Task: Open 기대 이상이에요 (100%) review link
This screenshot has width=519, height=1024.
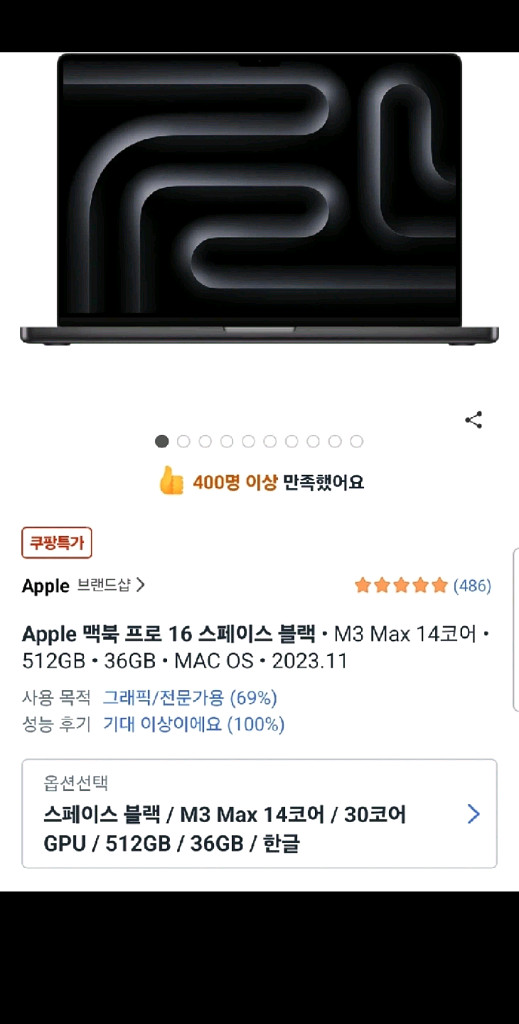Action: 194,724
